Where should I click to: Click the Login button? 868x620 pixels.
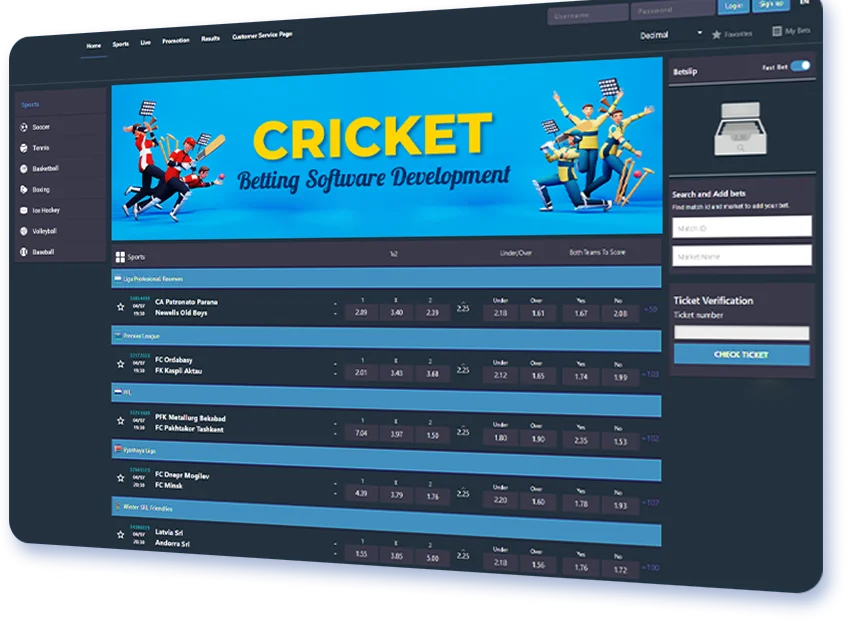[733, 6]
